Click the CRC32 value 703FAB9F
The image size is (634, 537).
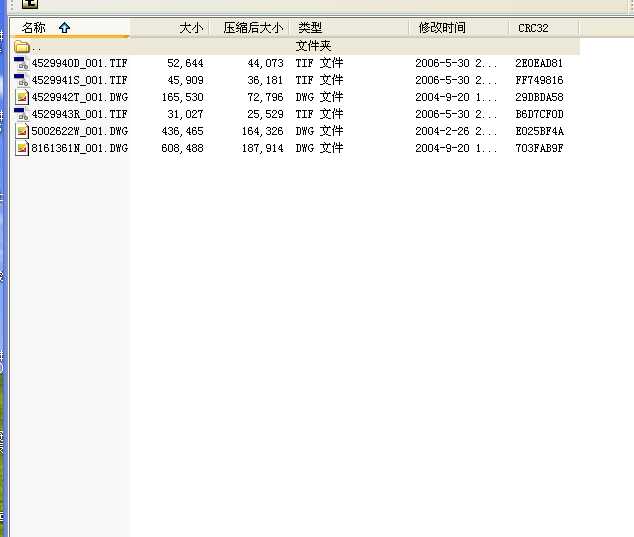pos(539,148)
